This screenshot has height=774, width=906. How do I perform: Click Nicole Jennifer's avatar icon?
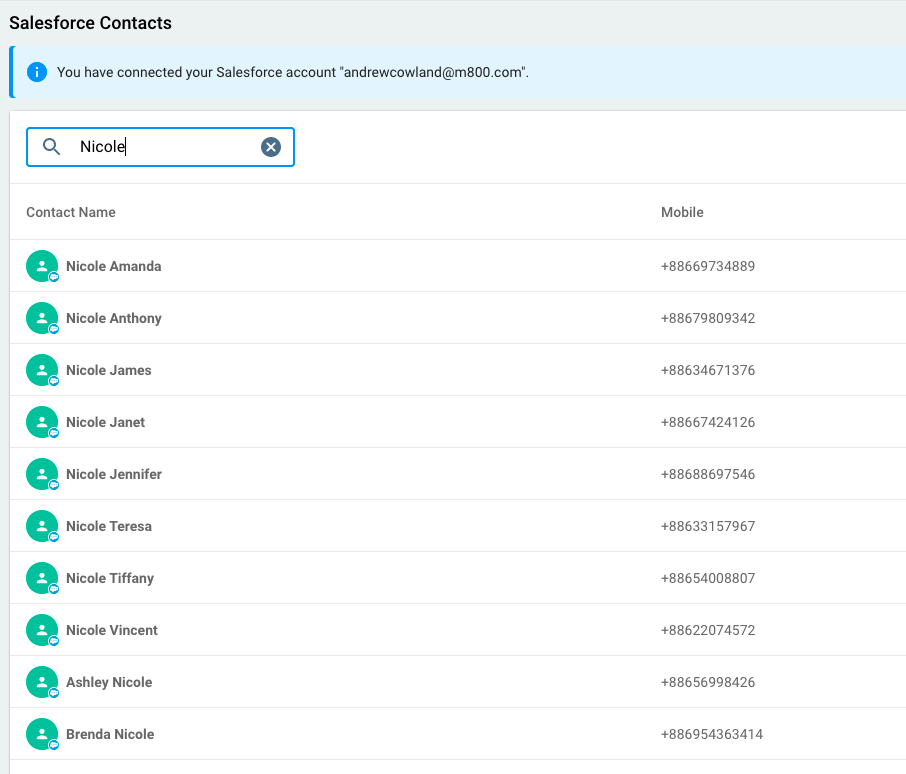[41, 474]
